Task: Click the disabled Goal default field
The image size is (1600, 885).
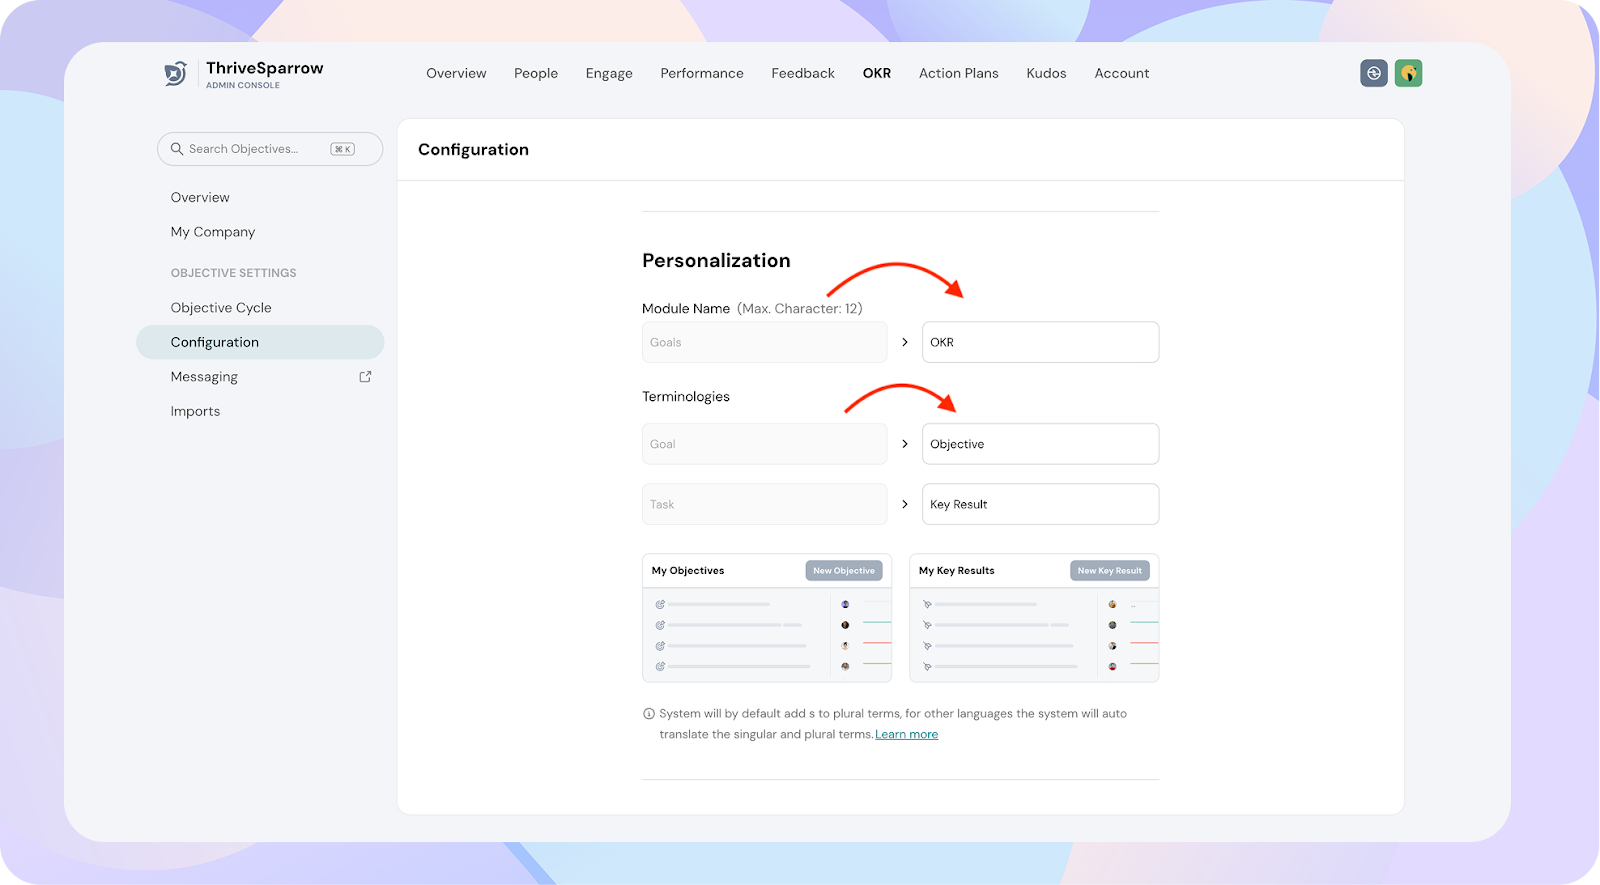Action: pyautogui.click(x=764, y=444)
